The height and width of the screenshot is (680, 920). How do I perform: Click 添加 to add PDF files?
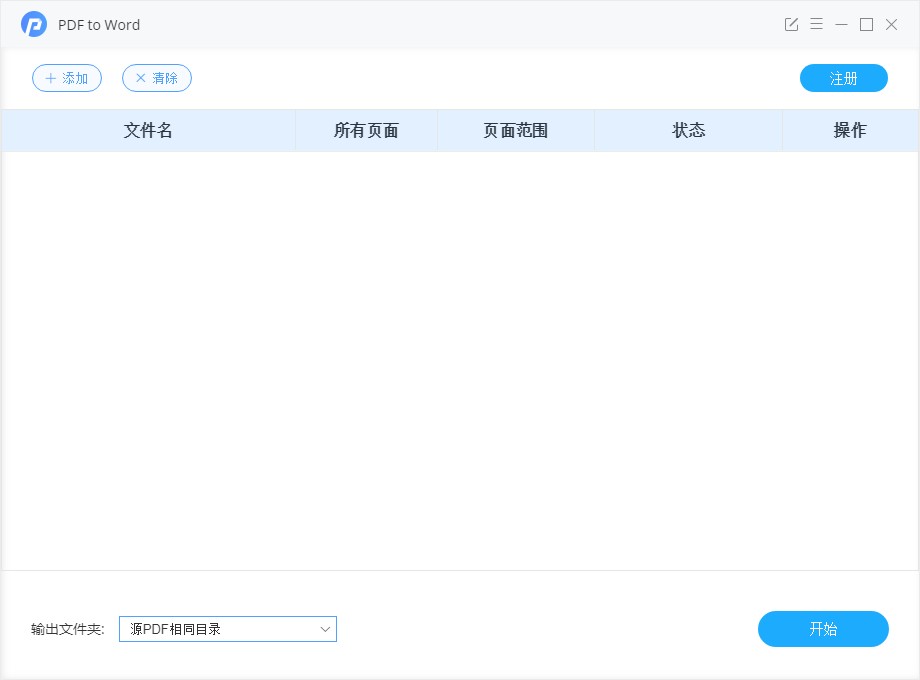(x=67, y=78)
